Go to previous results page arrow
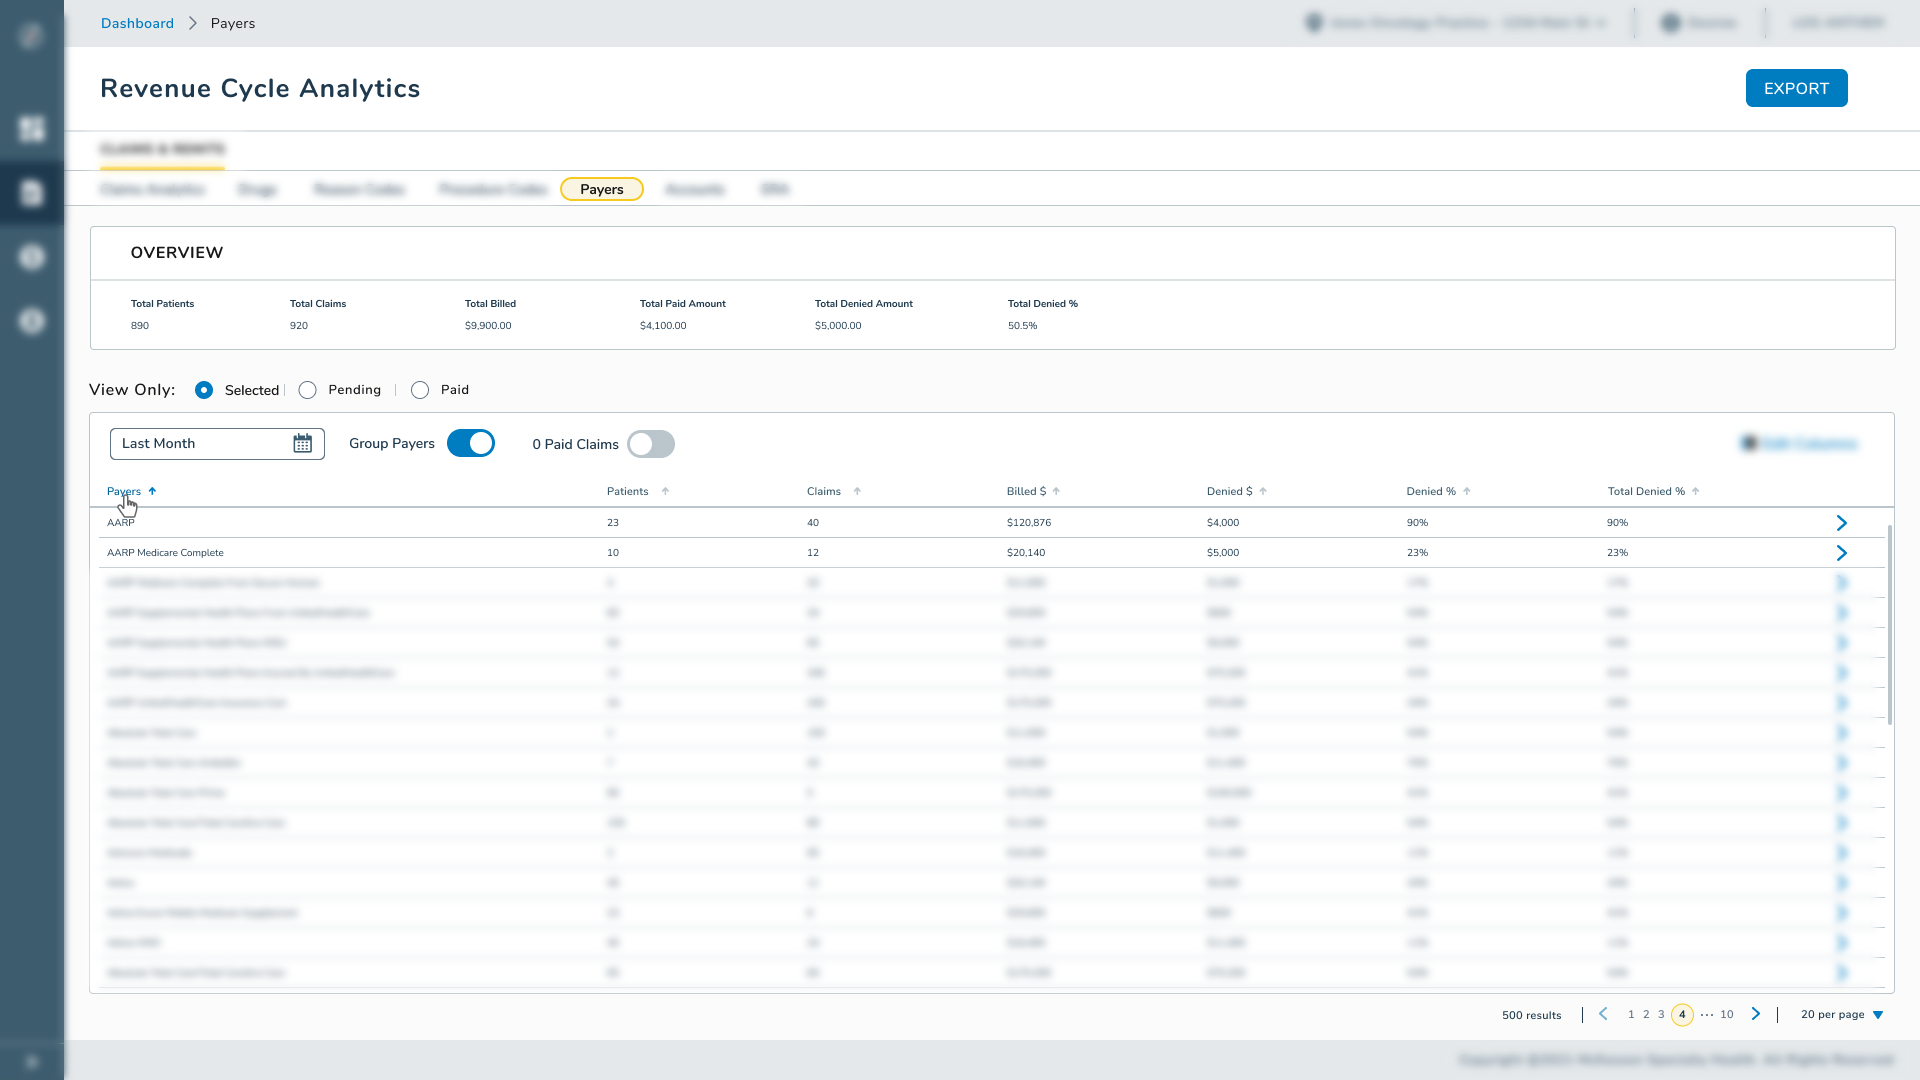The height and width of the screenshot is (1080, 1920). [1603, 1014]
